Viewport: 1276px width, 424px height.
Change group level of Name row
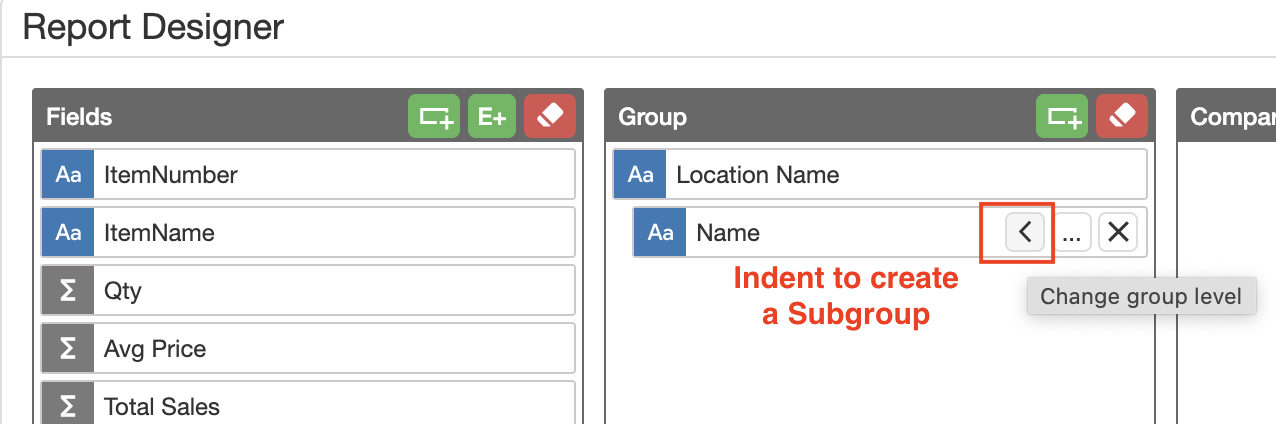(x=1025, y=233)
